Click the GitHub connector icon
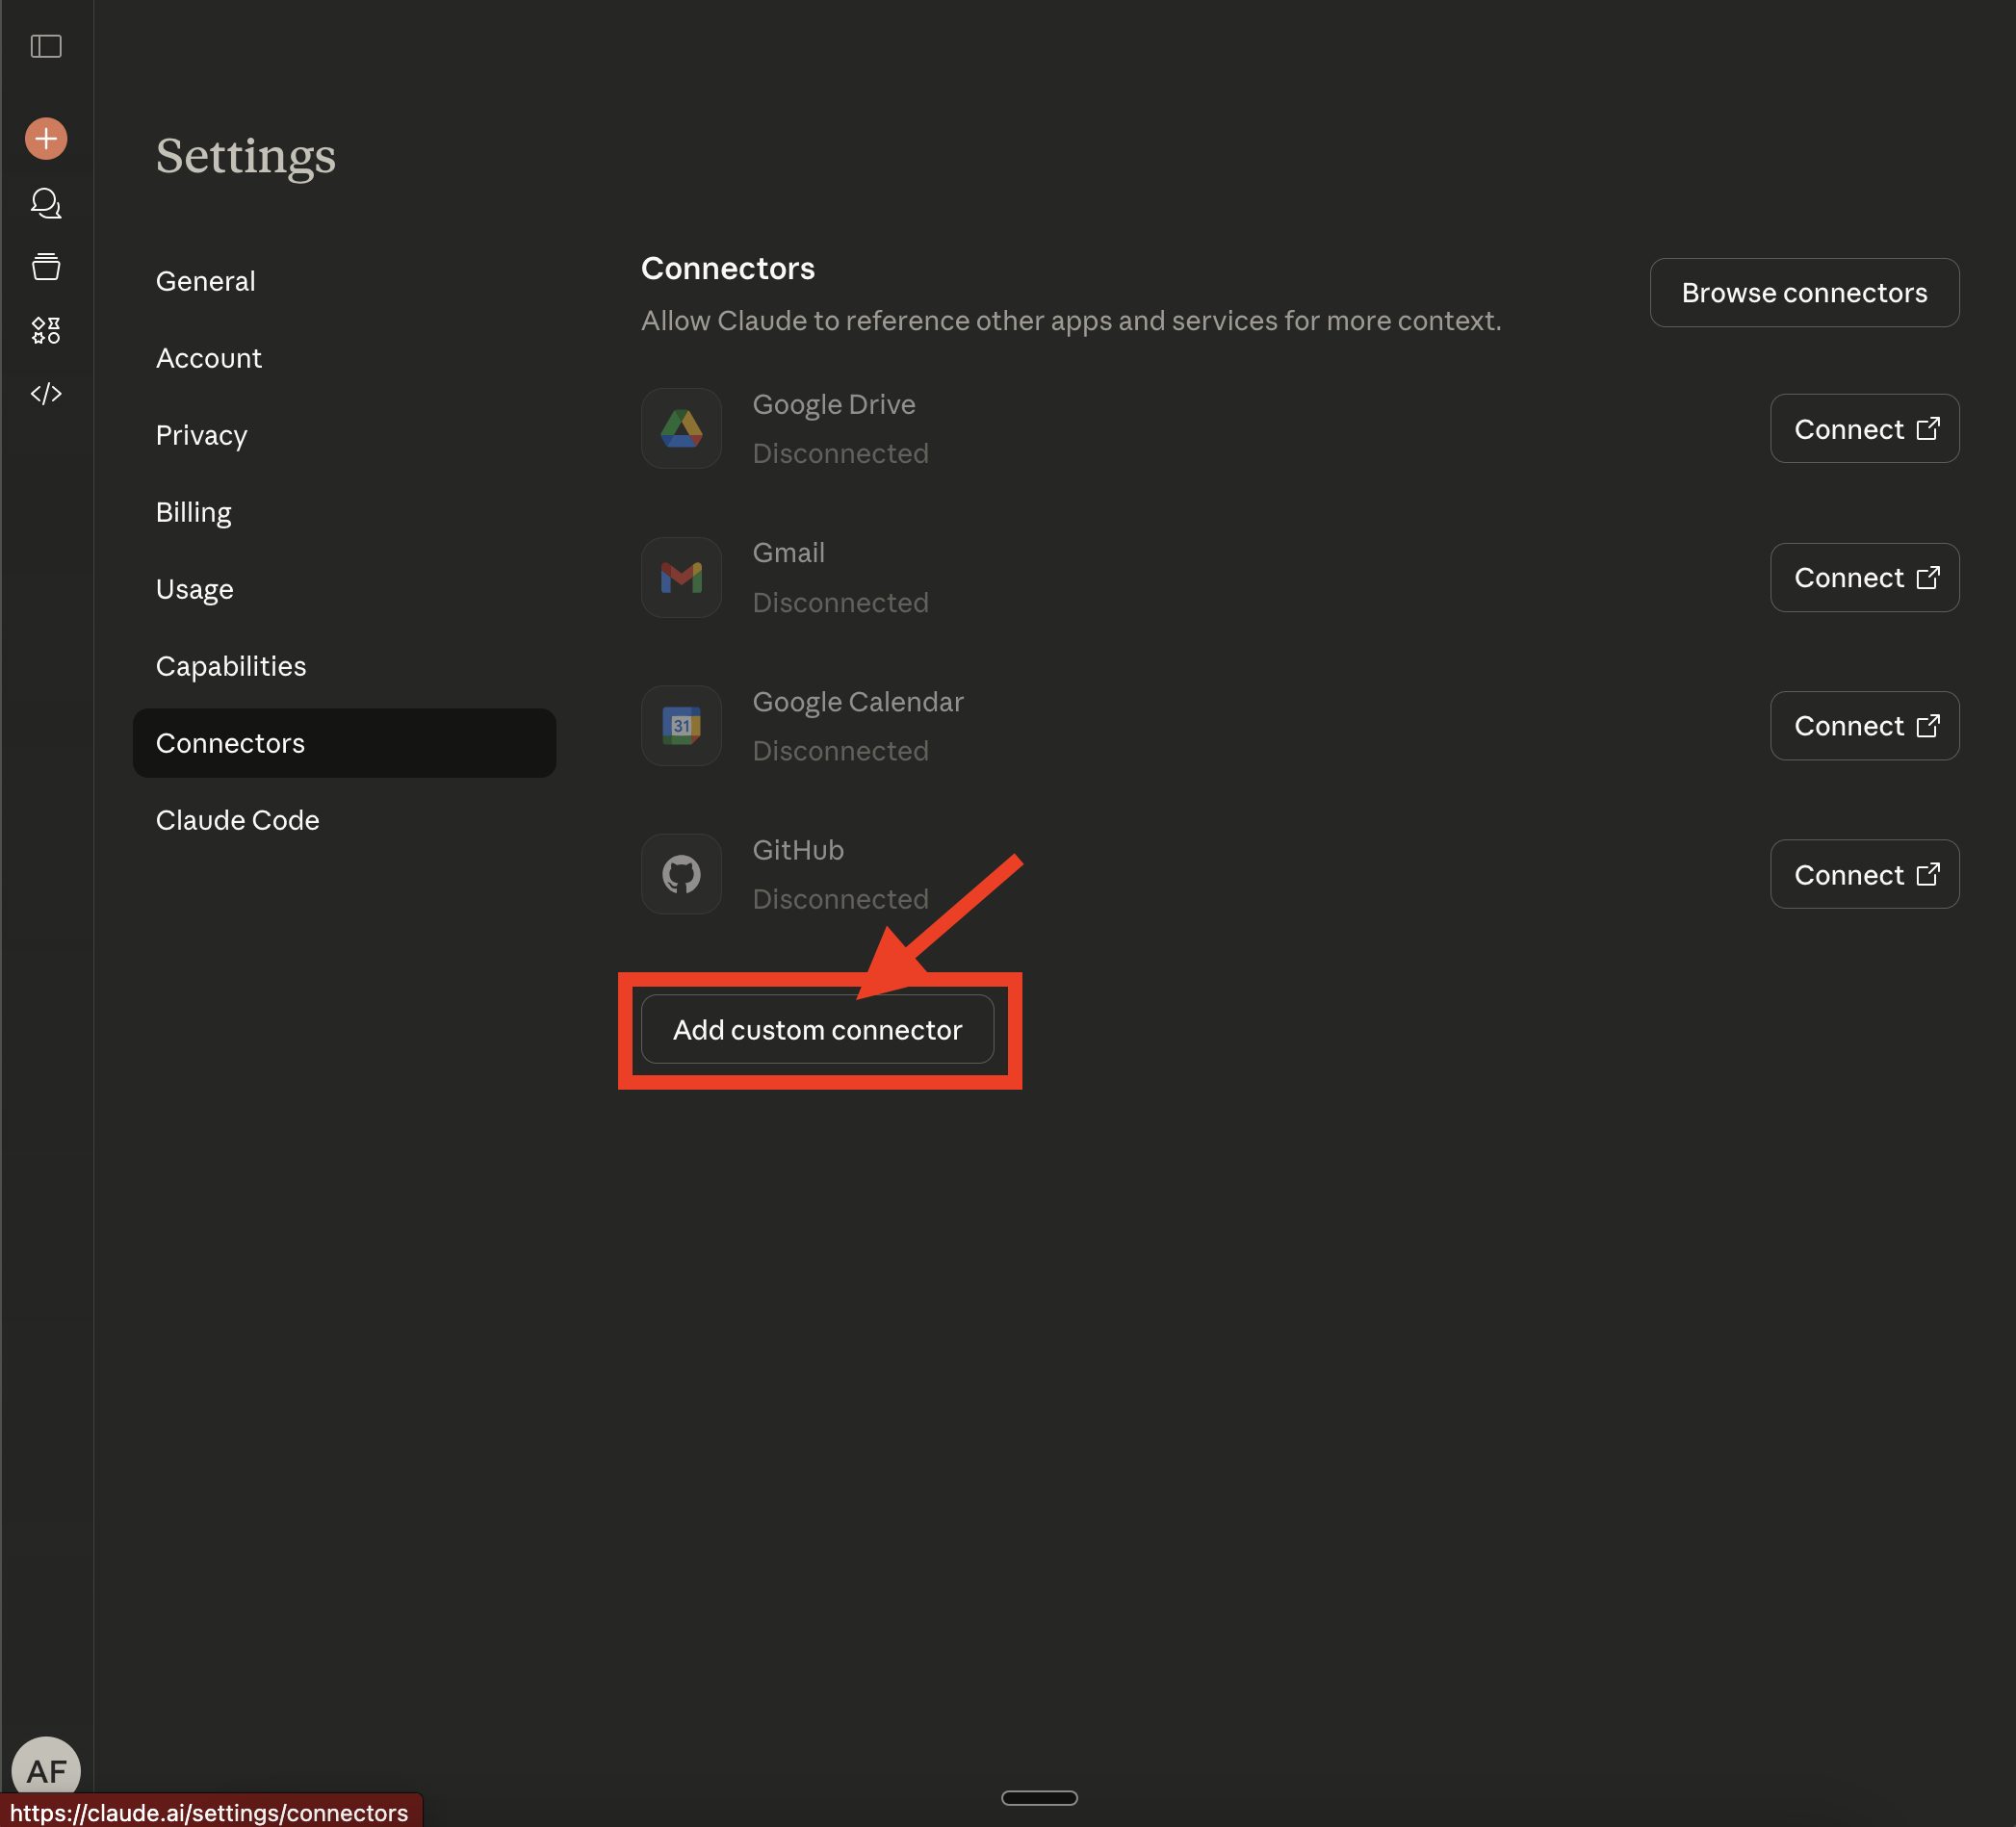2016x1827 pixels. (681, 874)
